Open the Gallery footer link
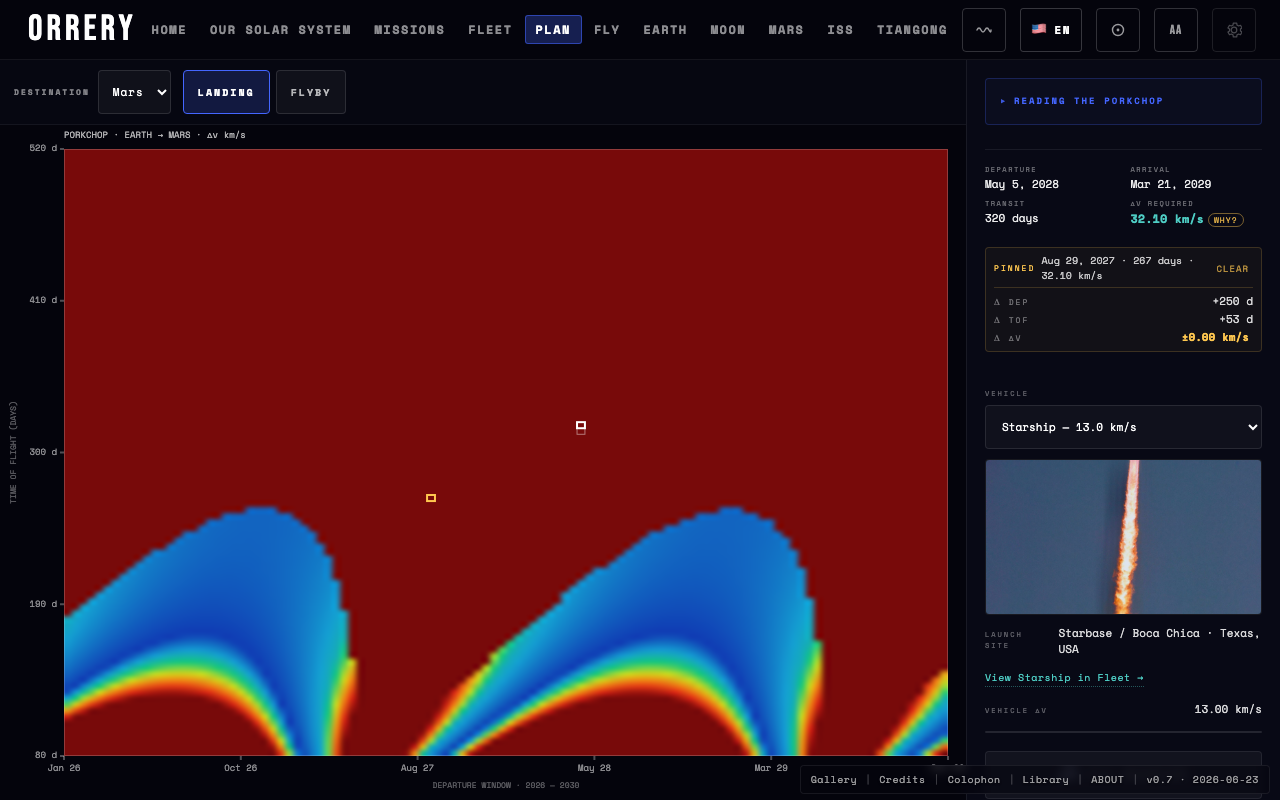The height and width of the screenshot is (800, 1280). click(x=833, y=779)
